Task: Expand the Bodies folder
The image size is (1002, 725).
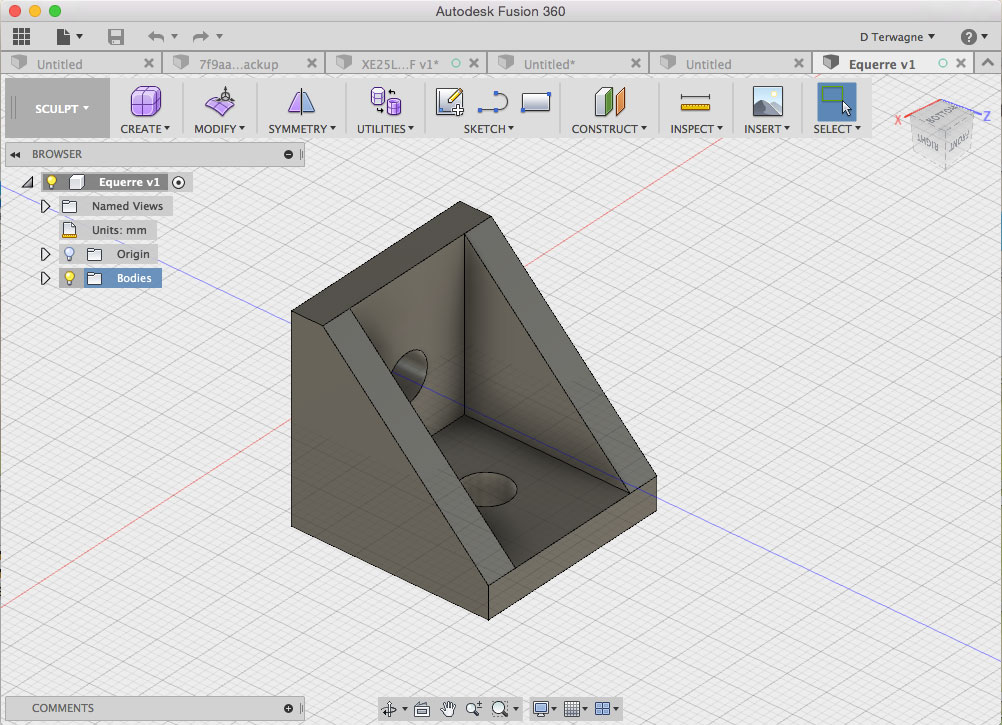Action: point(45,279)
